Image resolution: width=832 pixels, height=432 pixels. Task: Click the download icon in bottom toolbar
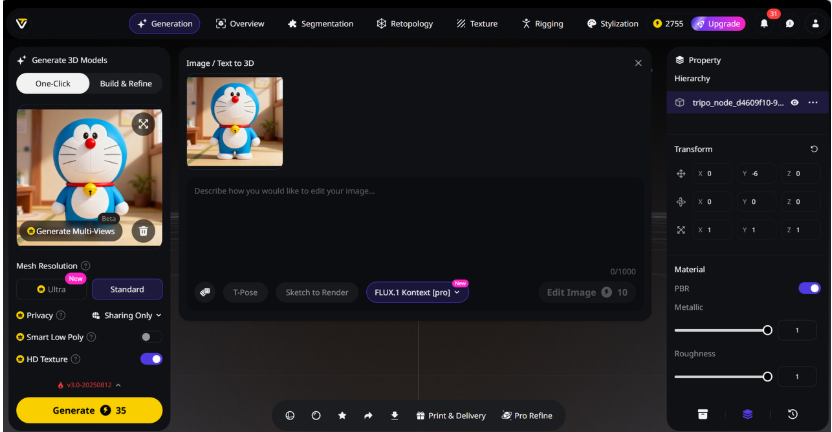tap(394, 415)
